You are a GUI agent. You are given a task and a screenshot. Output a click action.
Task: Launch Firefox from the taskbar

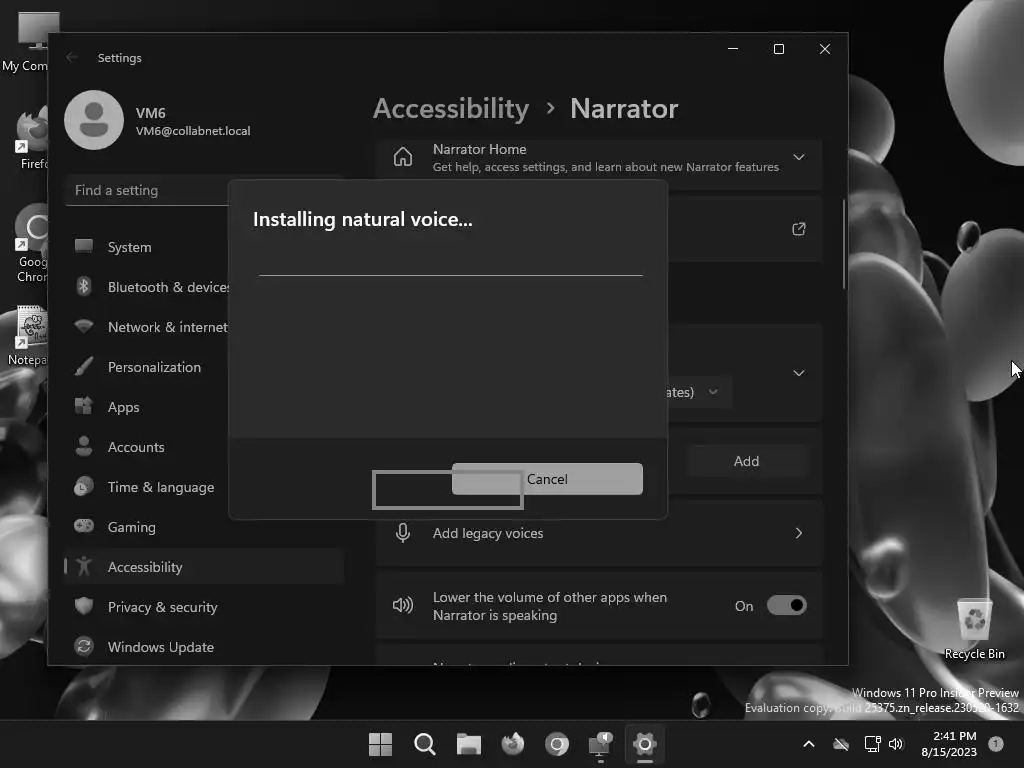click(513, 744)
